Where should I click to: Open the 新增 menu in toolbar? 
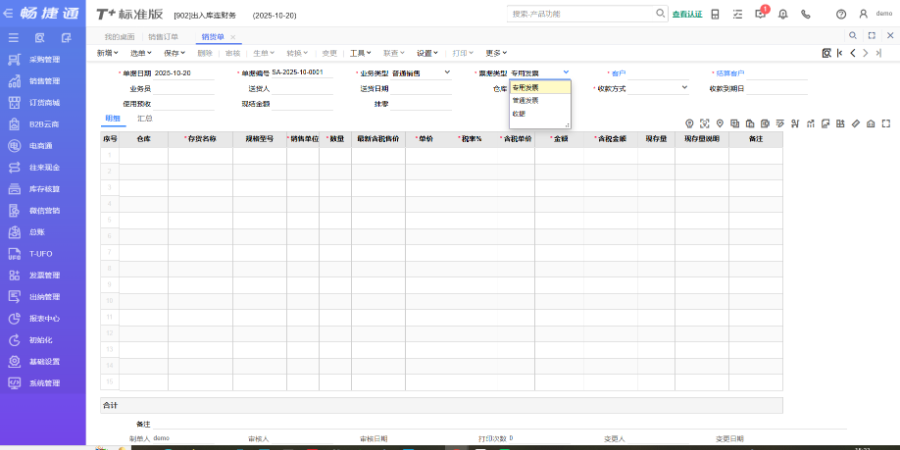(108, 53)
